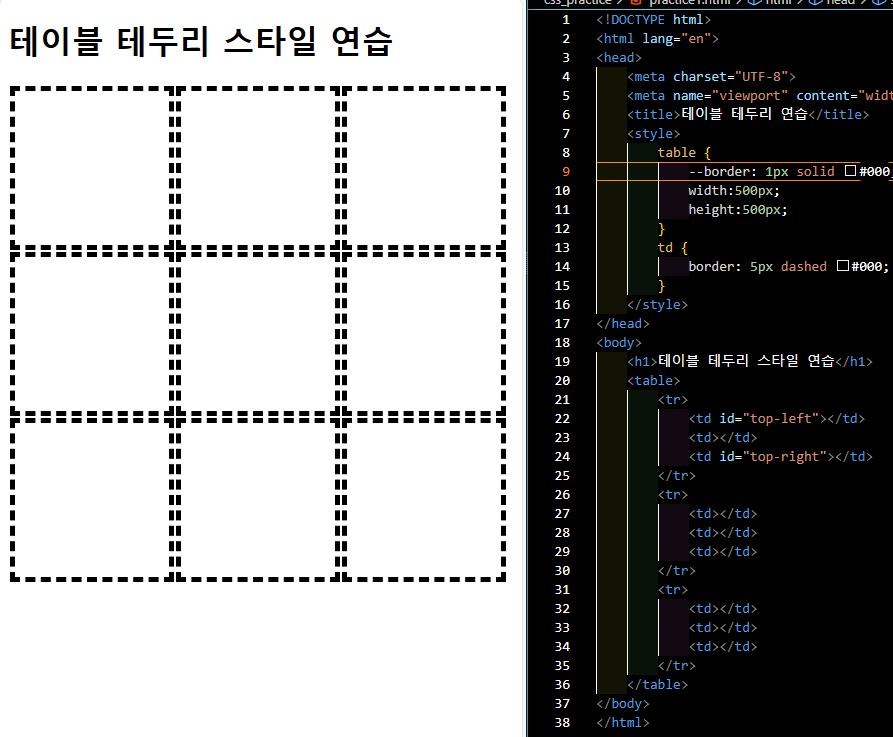
Task: Click the center cell of the dashed table
Action: pyautogui.click(x=257, y=334)
